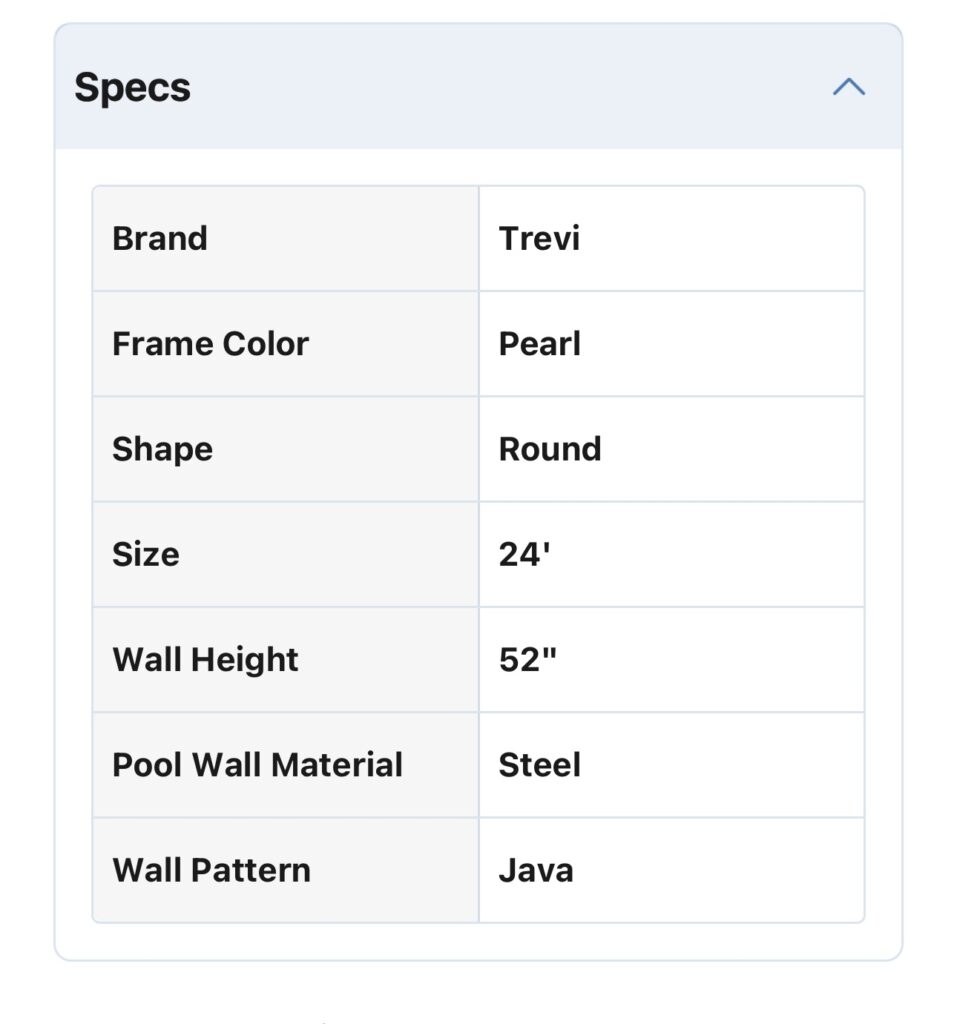Click the Pearl frame color value
The image size is (957, 1024).
[540, 344]
